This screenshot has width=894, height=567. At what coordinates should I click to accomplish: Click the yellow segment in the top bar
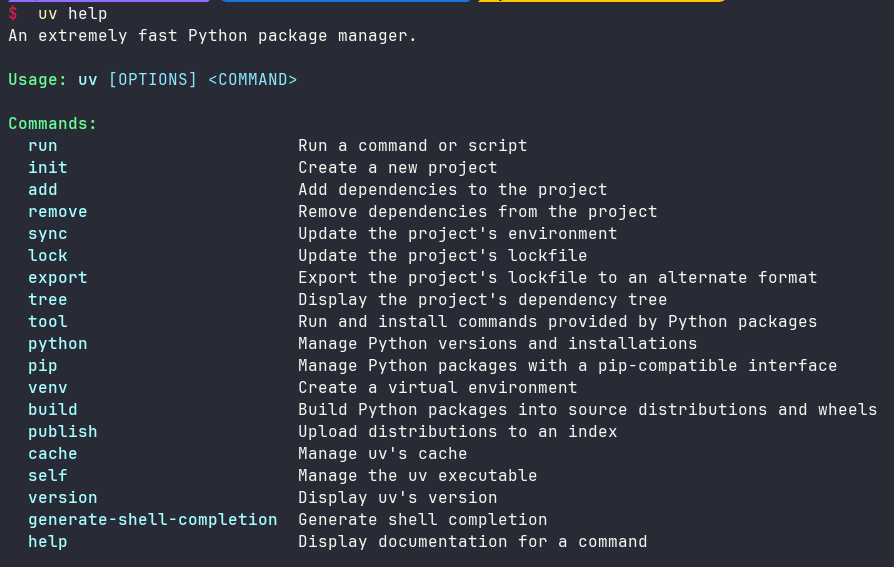(600, 1)
